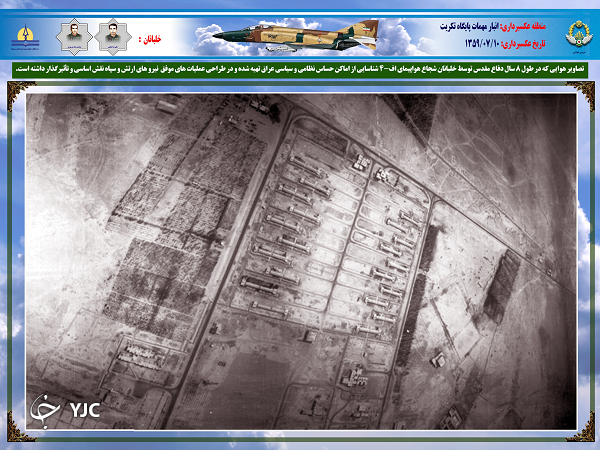Click the green banner description text
This screenshot has width=600, height=450.
[x=300, y=70]
